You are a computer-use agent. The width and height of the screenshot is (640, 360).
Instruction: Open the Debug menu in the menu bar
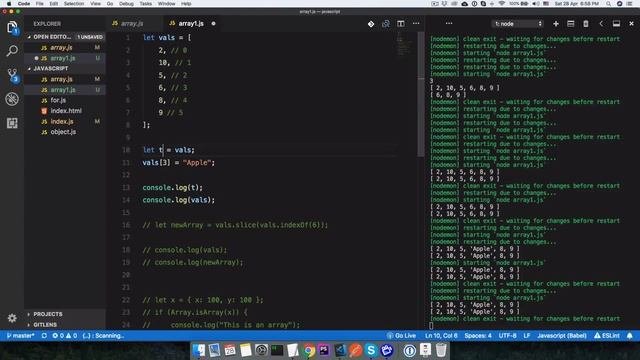(126, 4)
